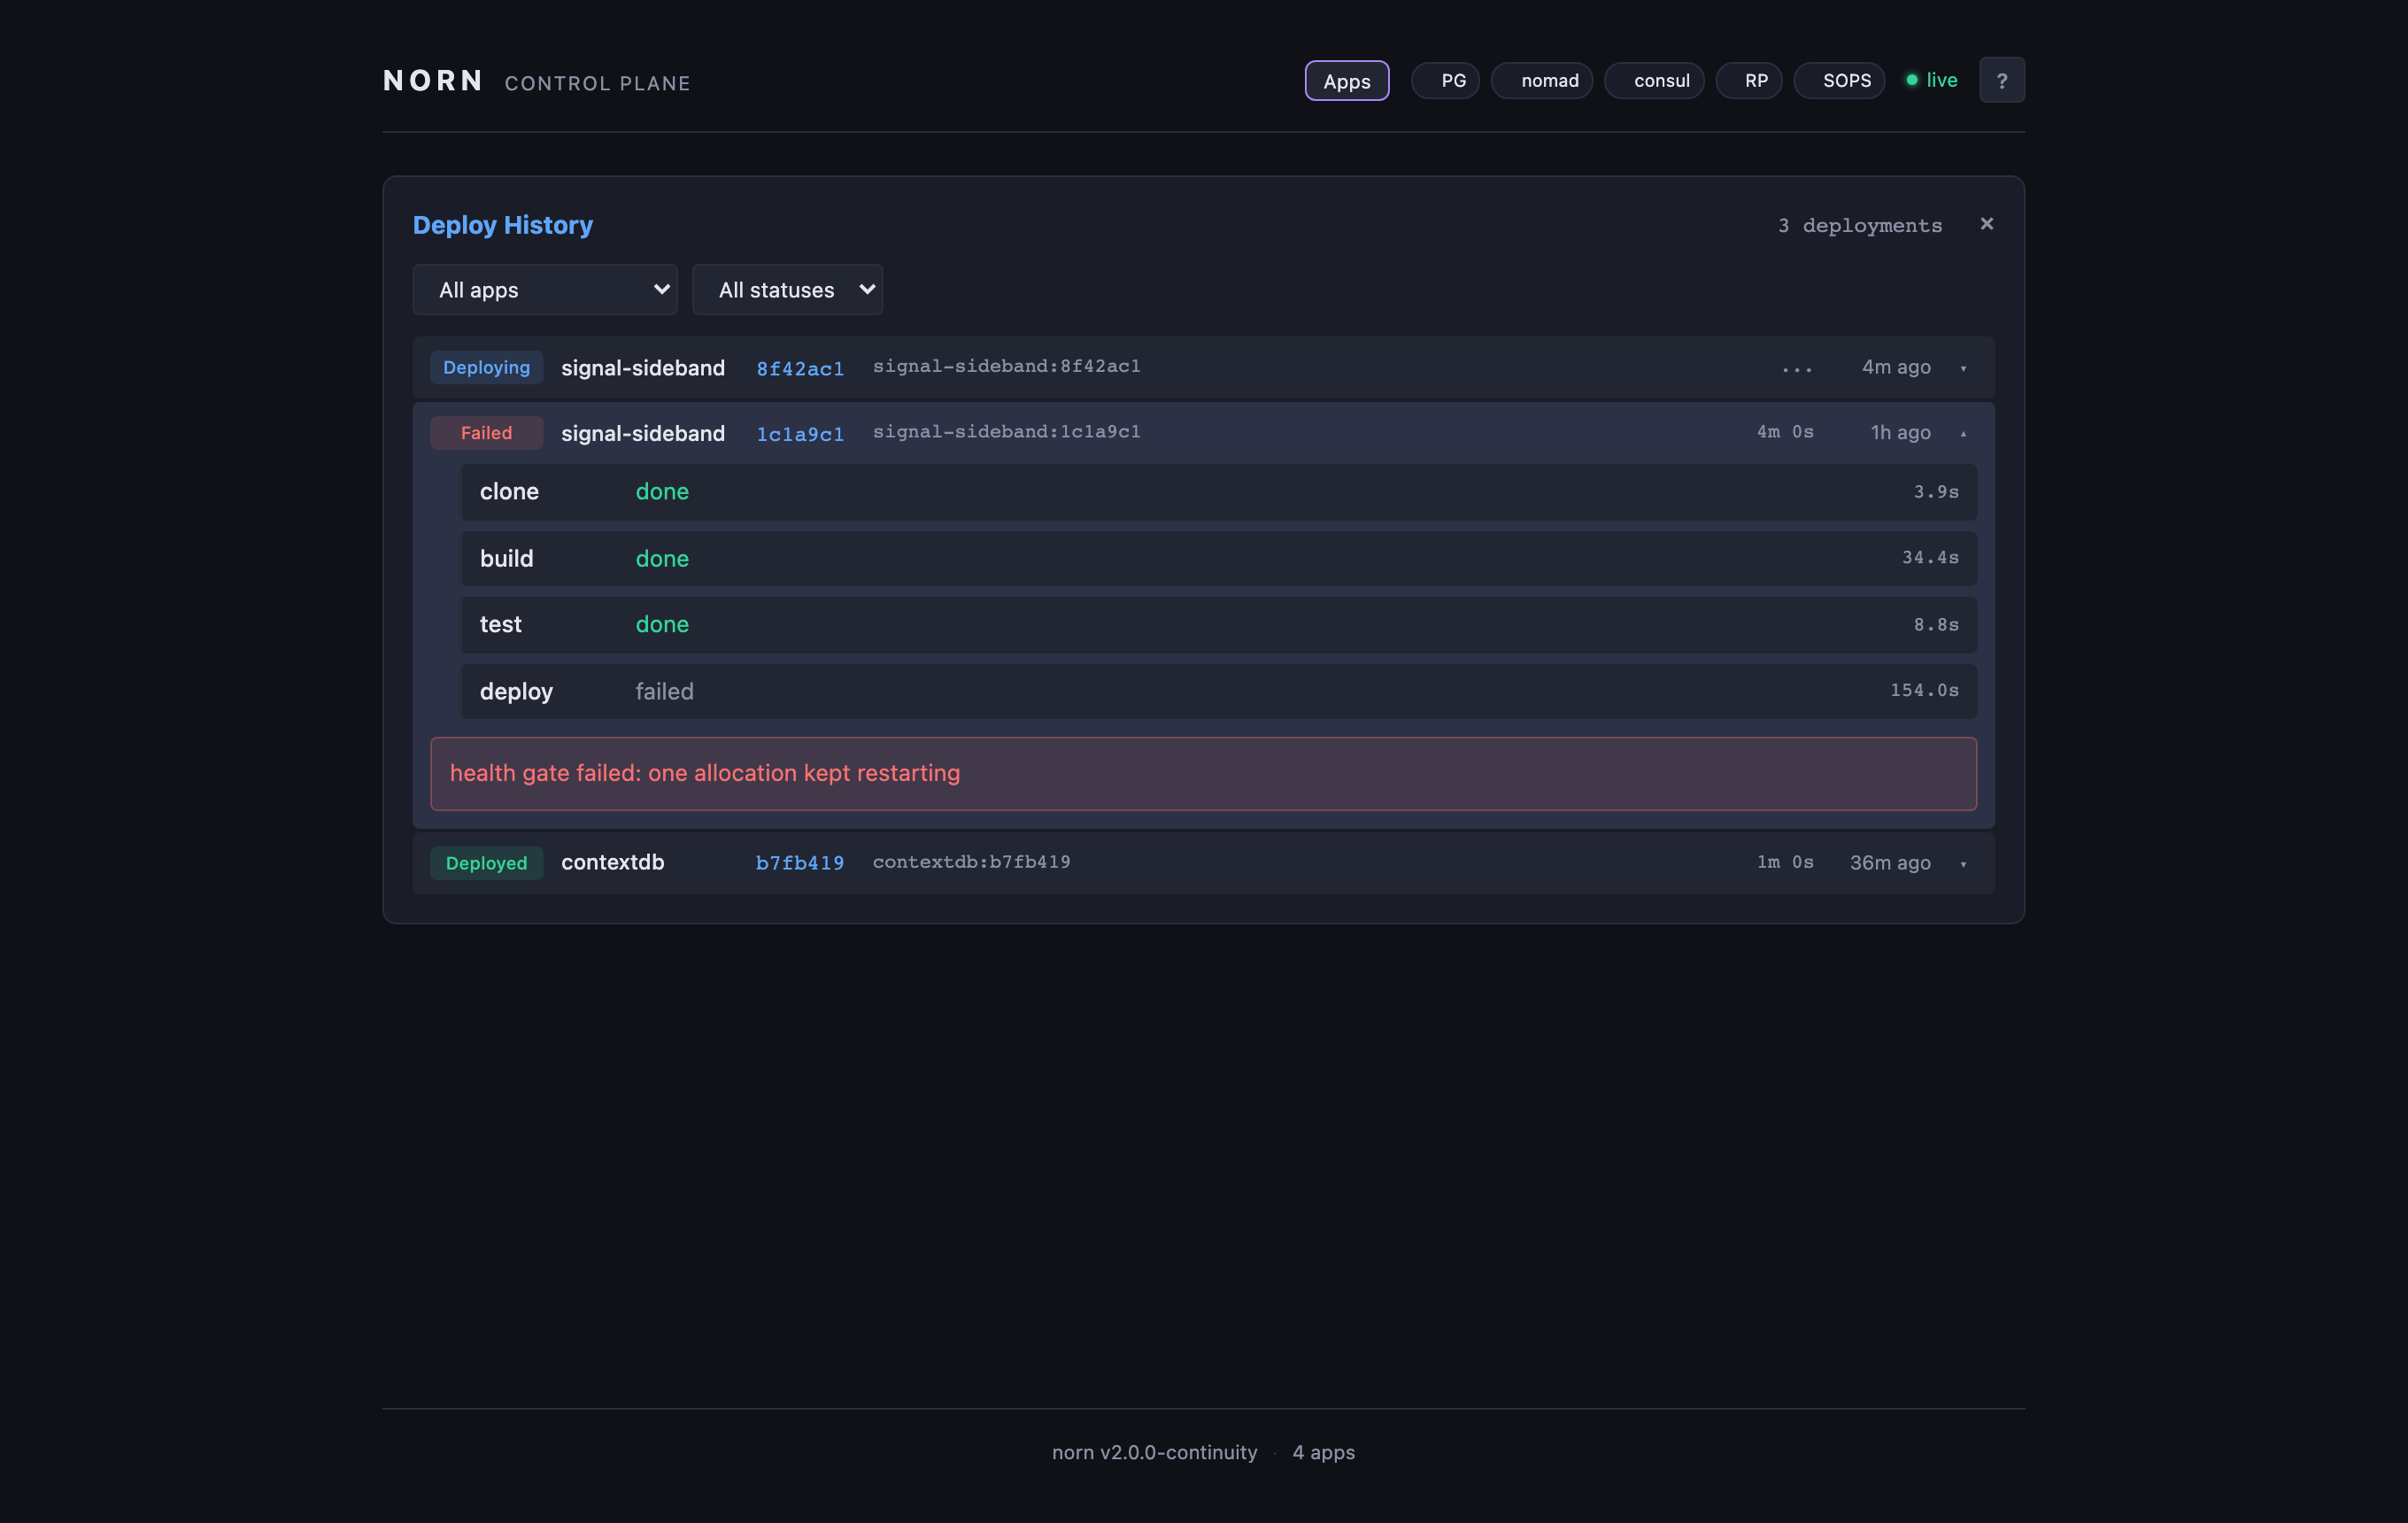Click the 3.9s clone step duration
The width and height of the screenshot is (2408, 1523).
(x=1936, y=492)
